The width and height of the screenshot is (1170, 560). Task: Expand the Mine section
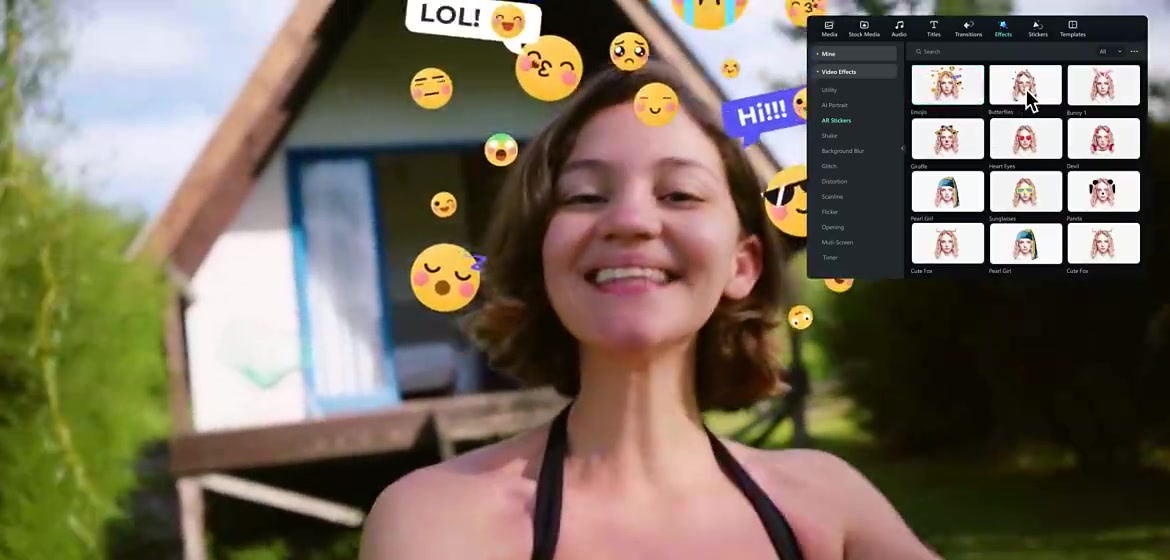[x=855, y=54]
